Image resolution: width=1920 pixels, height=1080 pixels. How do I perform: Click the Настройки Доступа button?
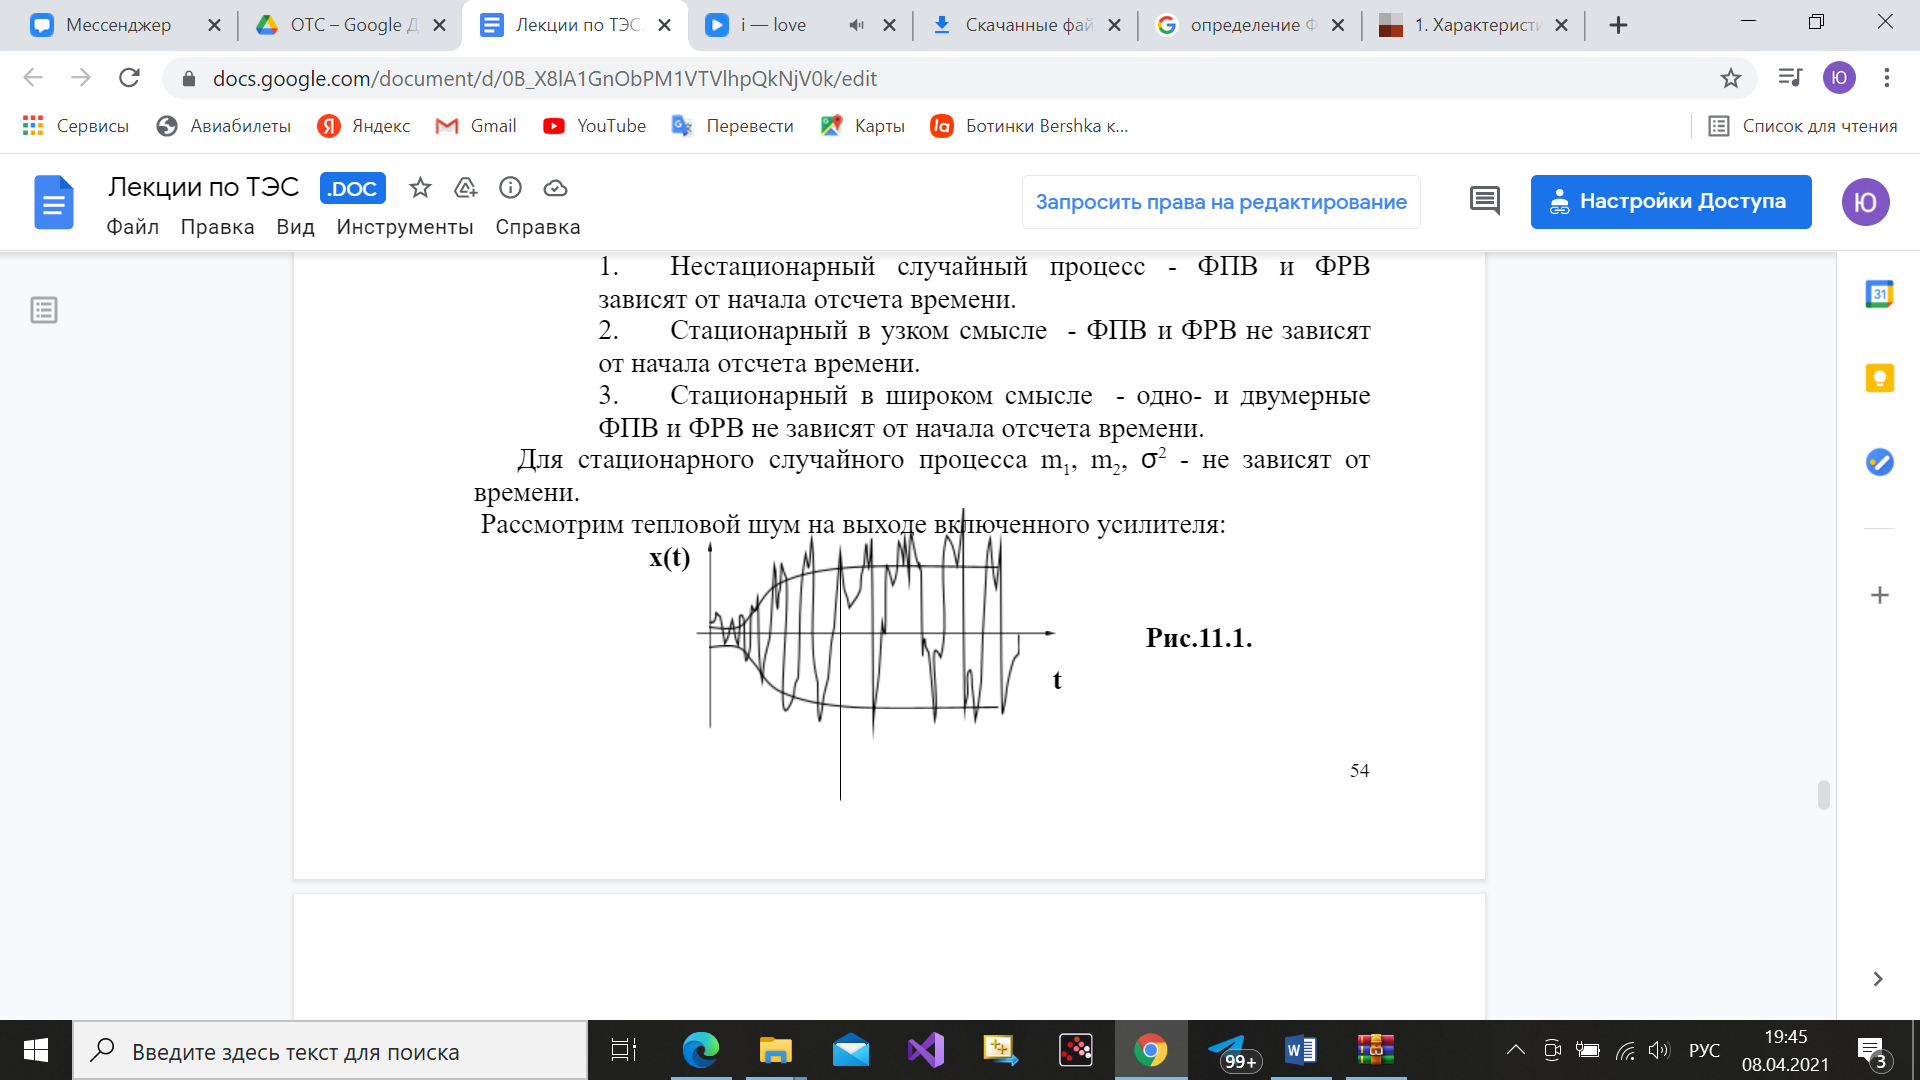[x=1671, y=202]
